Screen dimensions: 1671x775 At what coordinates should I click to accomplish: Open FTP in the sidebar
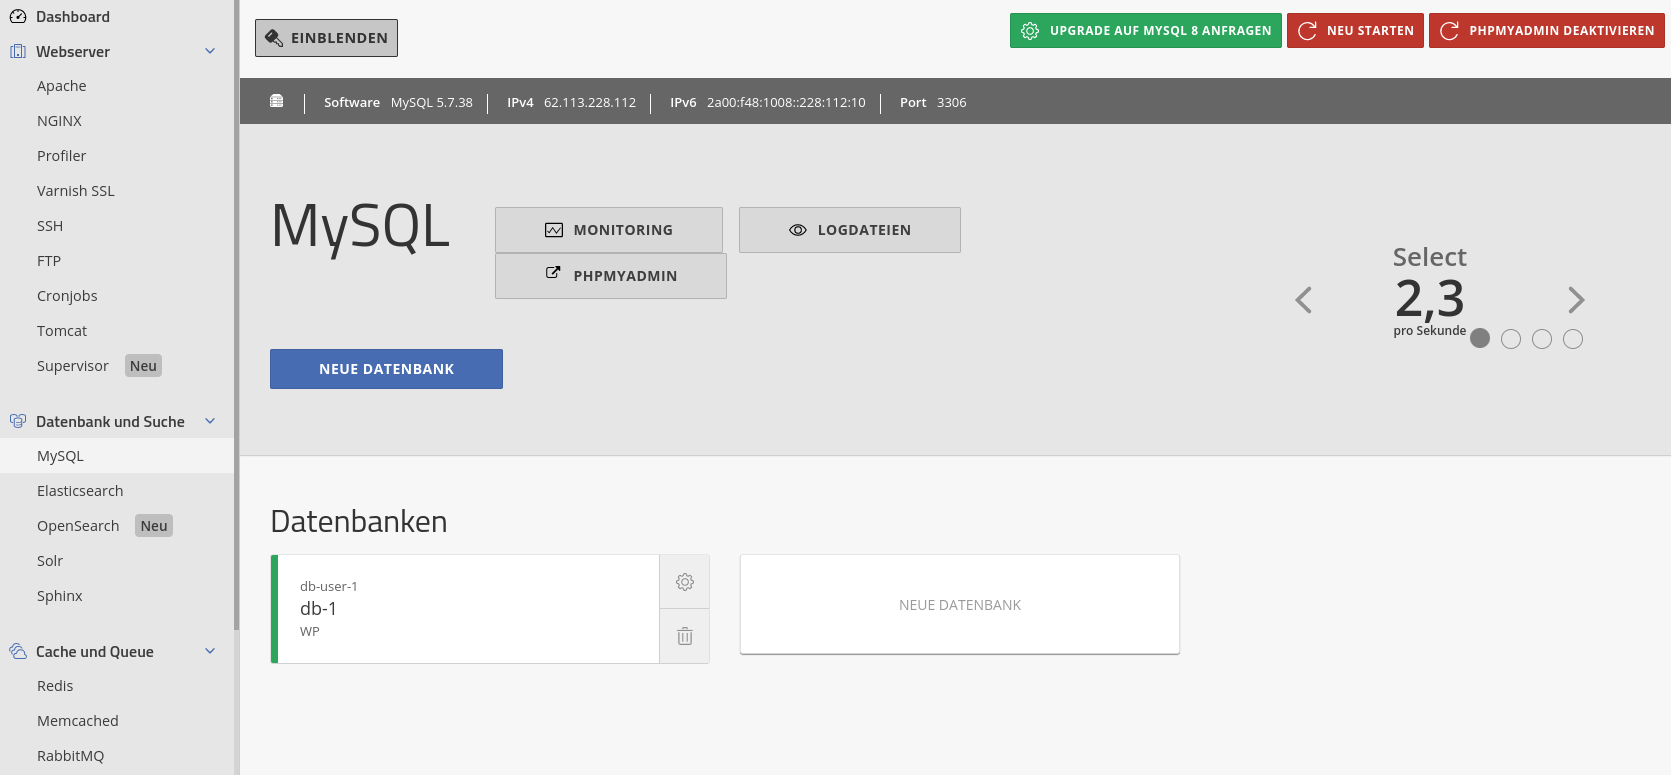pyautogui.click(x=49, y=261)
